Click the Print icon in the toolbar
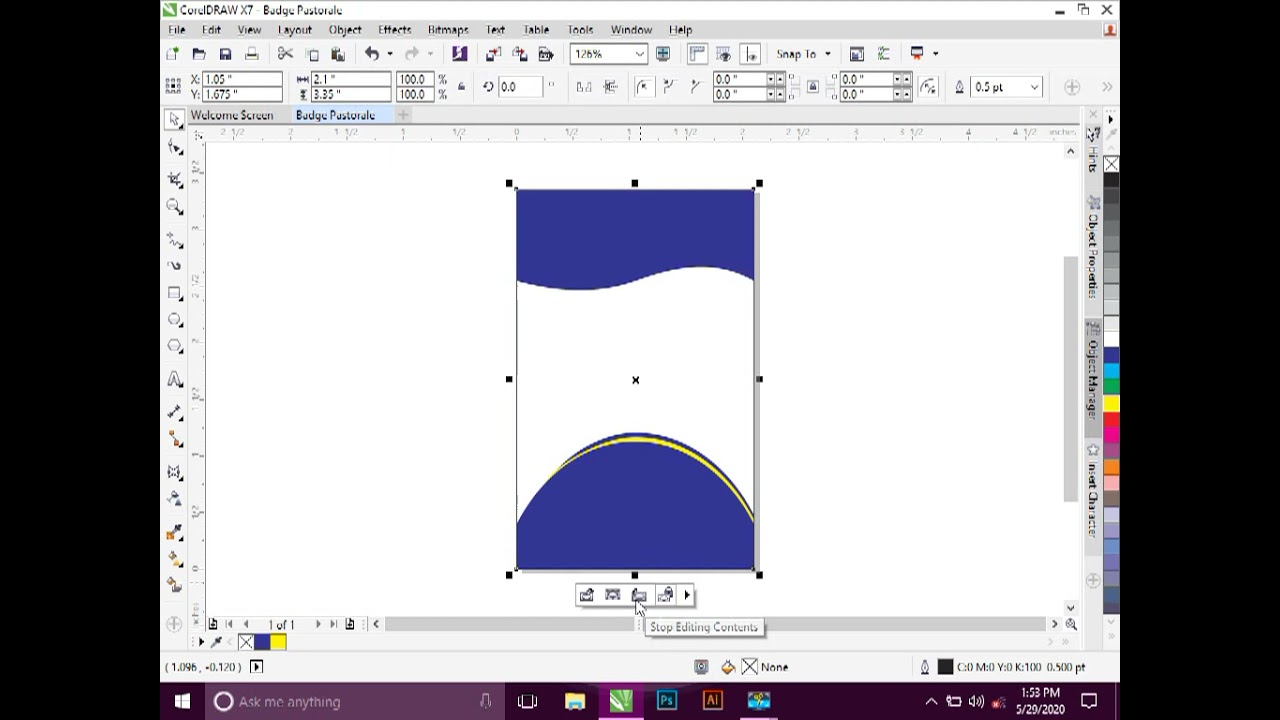 click(x=251, y=54)
